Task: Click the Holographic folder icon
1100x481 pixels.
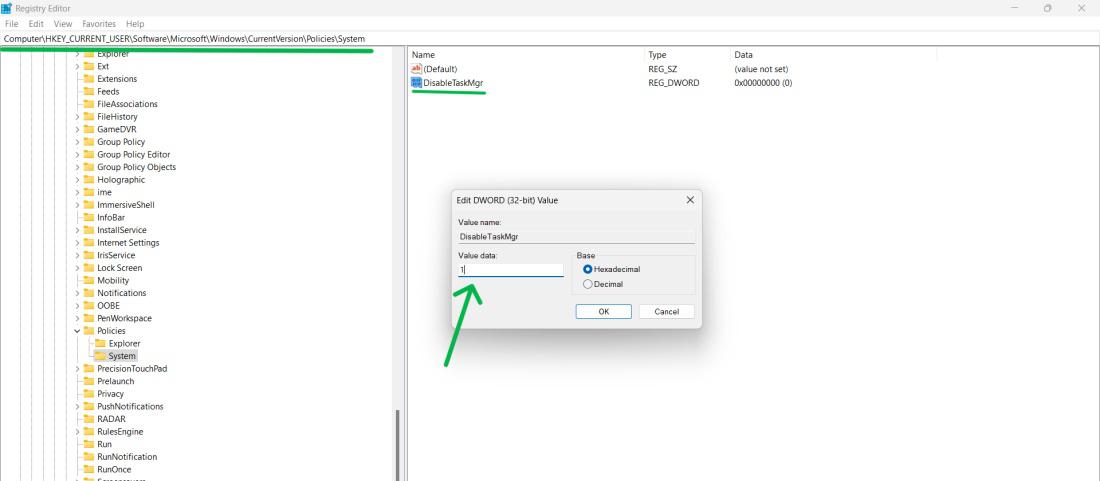Action: coord(88,180)
